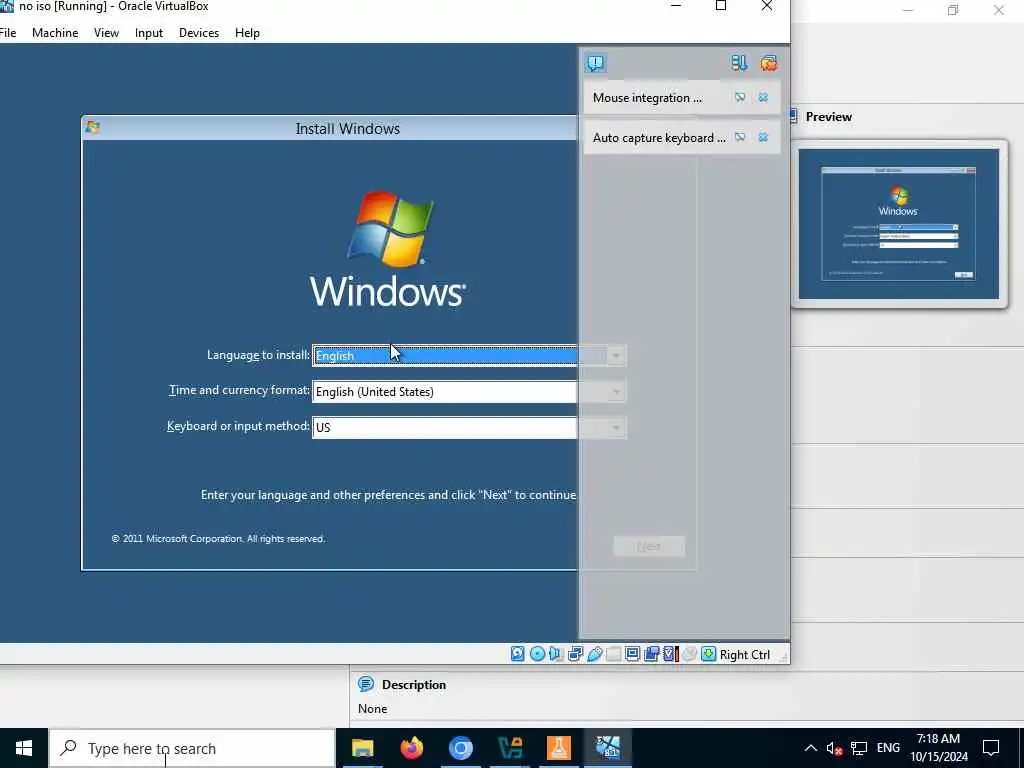This screenshot has width=1024, height=768.
Task: Click the network tray icon
Action: [859, 748]
